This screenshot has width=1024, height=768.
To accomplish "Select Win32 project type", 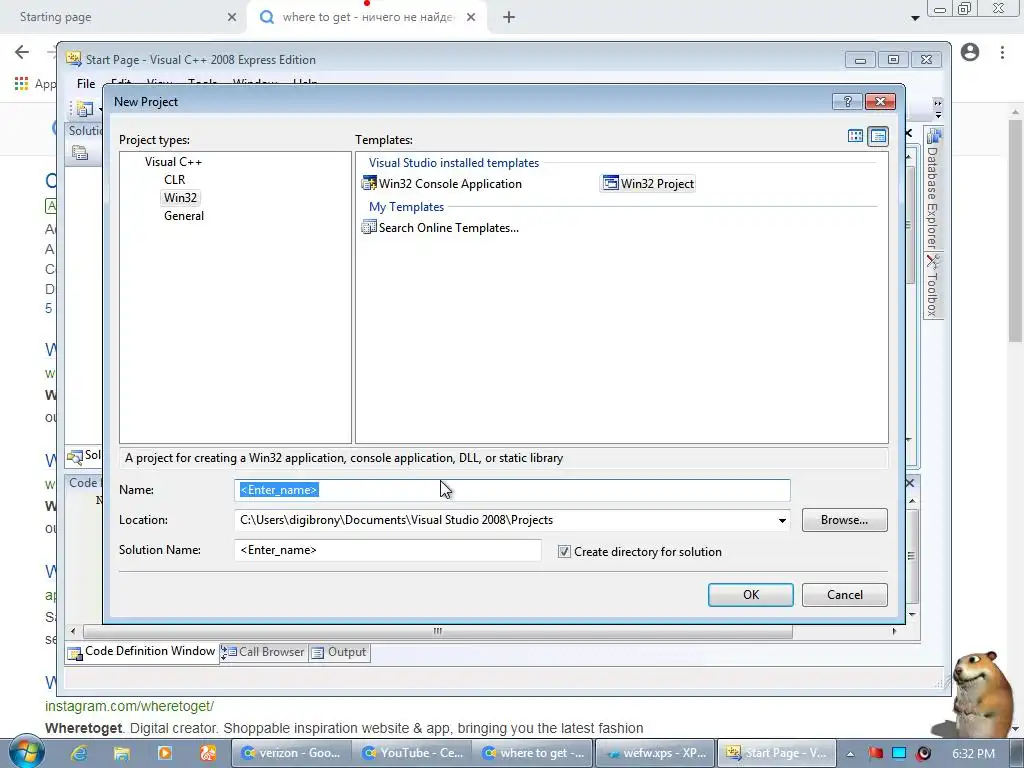I will point(180,197).
